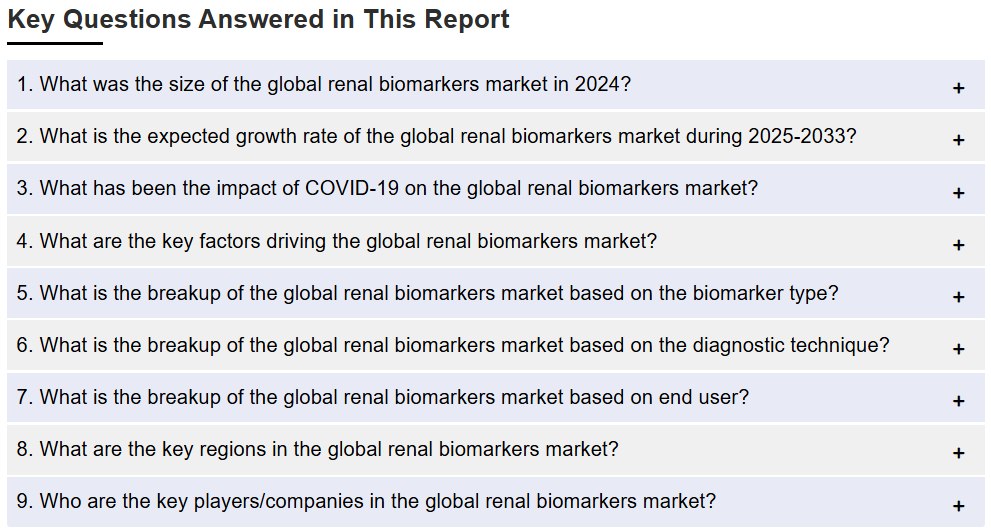This screenshot has height=532, width=991.
Task: Expand question 1 plus icon
Action: [x=958, y=88]
